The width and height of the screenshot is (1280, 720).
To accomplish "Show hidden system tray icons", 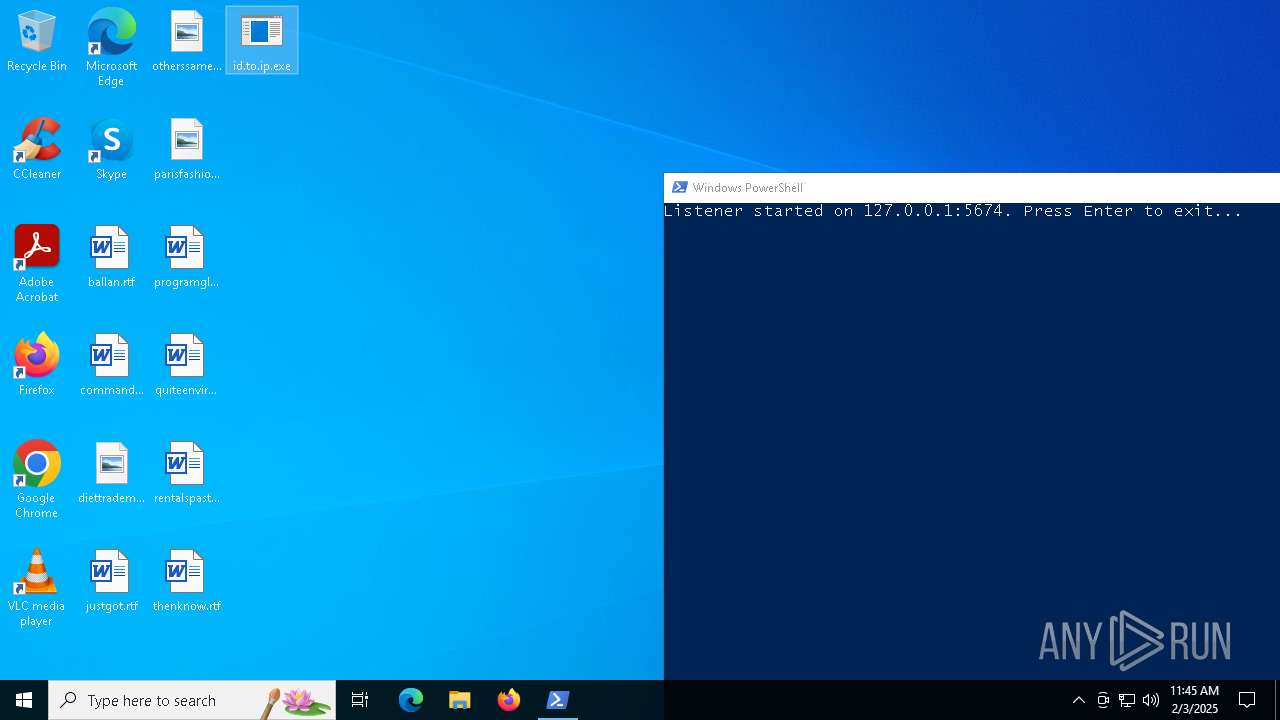I will (x=1079, y=700).
